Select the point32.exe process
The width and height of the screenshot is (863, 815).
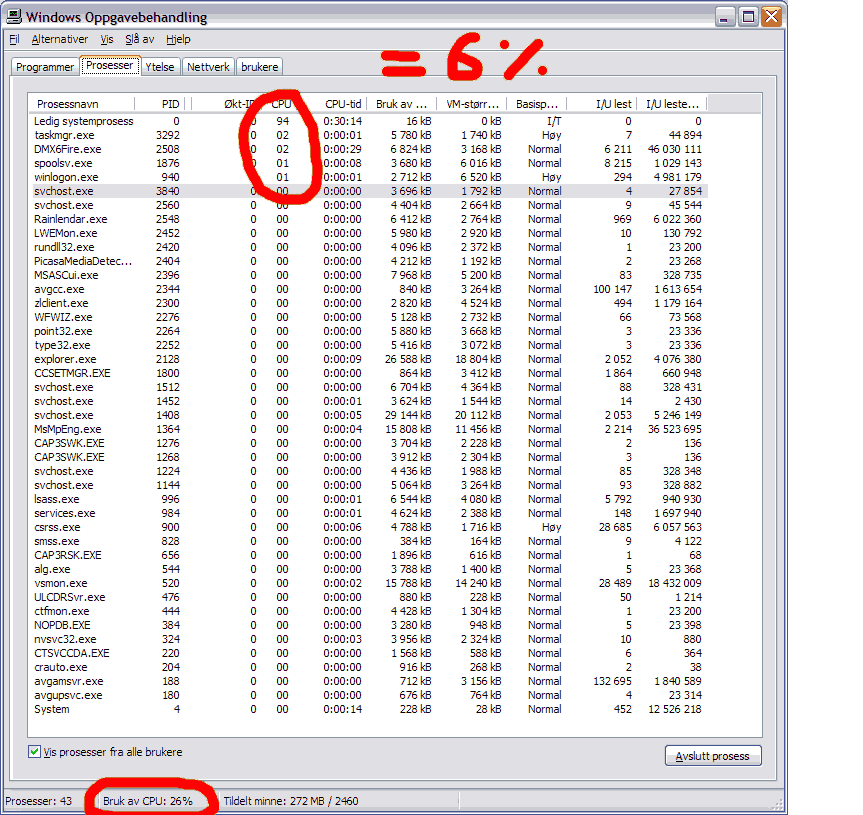point(368,331)
